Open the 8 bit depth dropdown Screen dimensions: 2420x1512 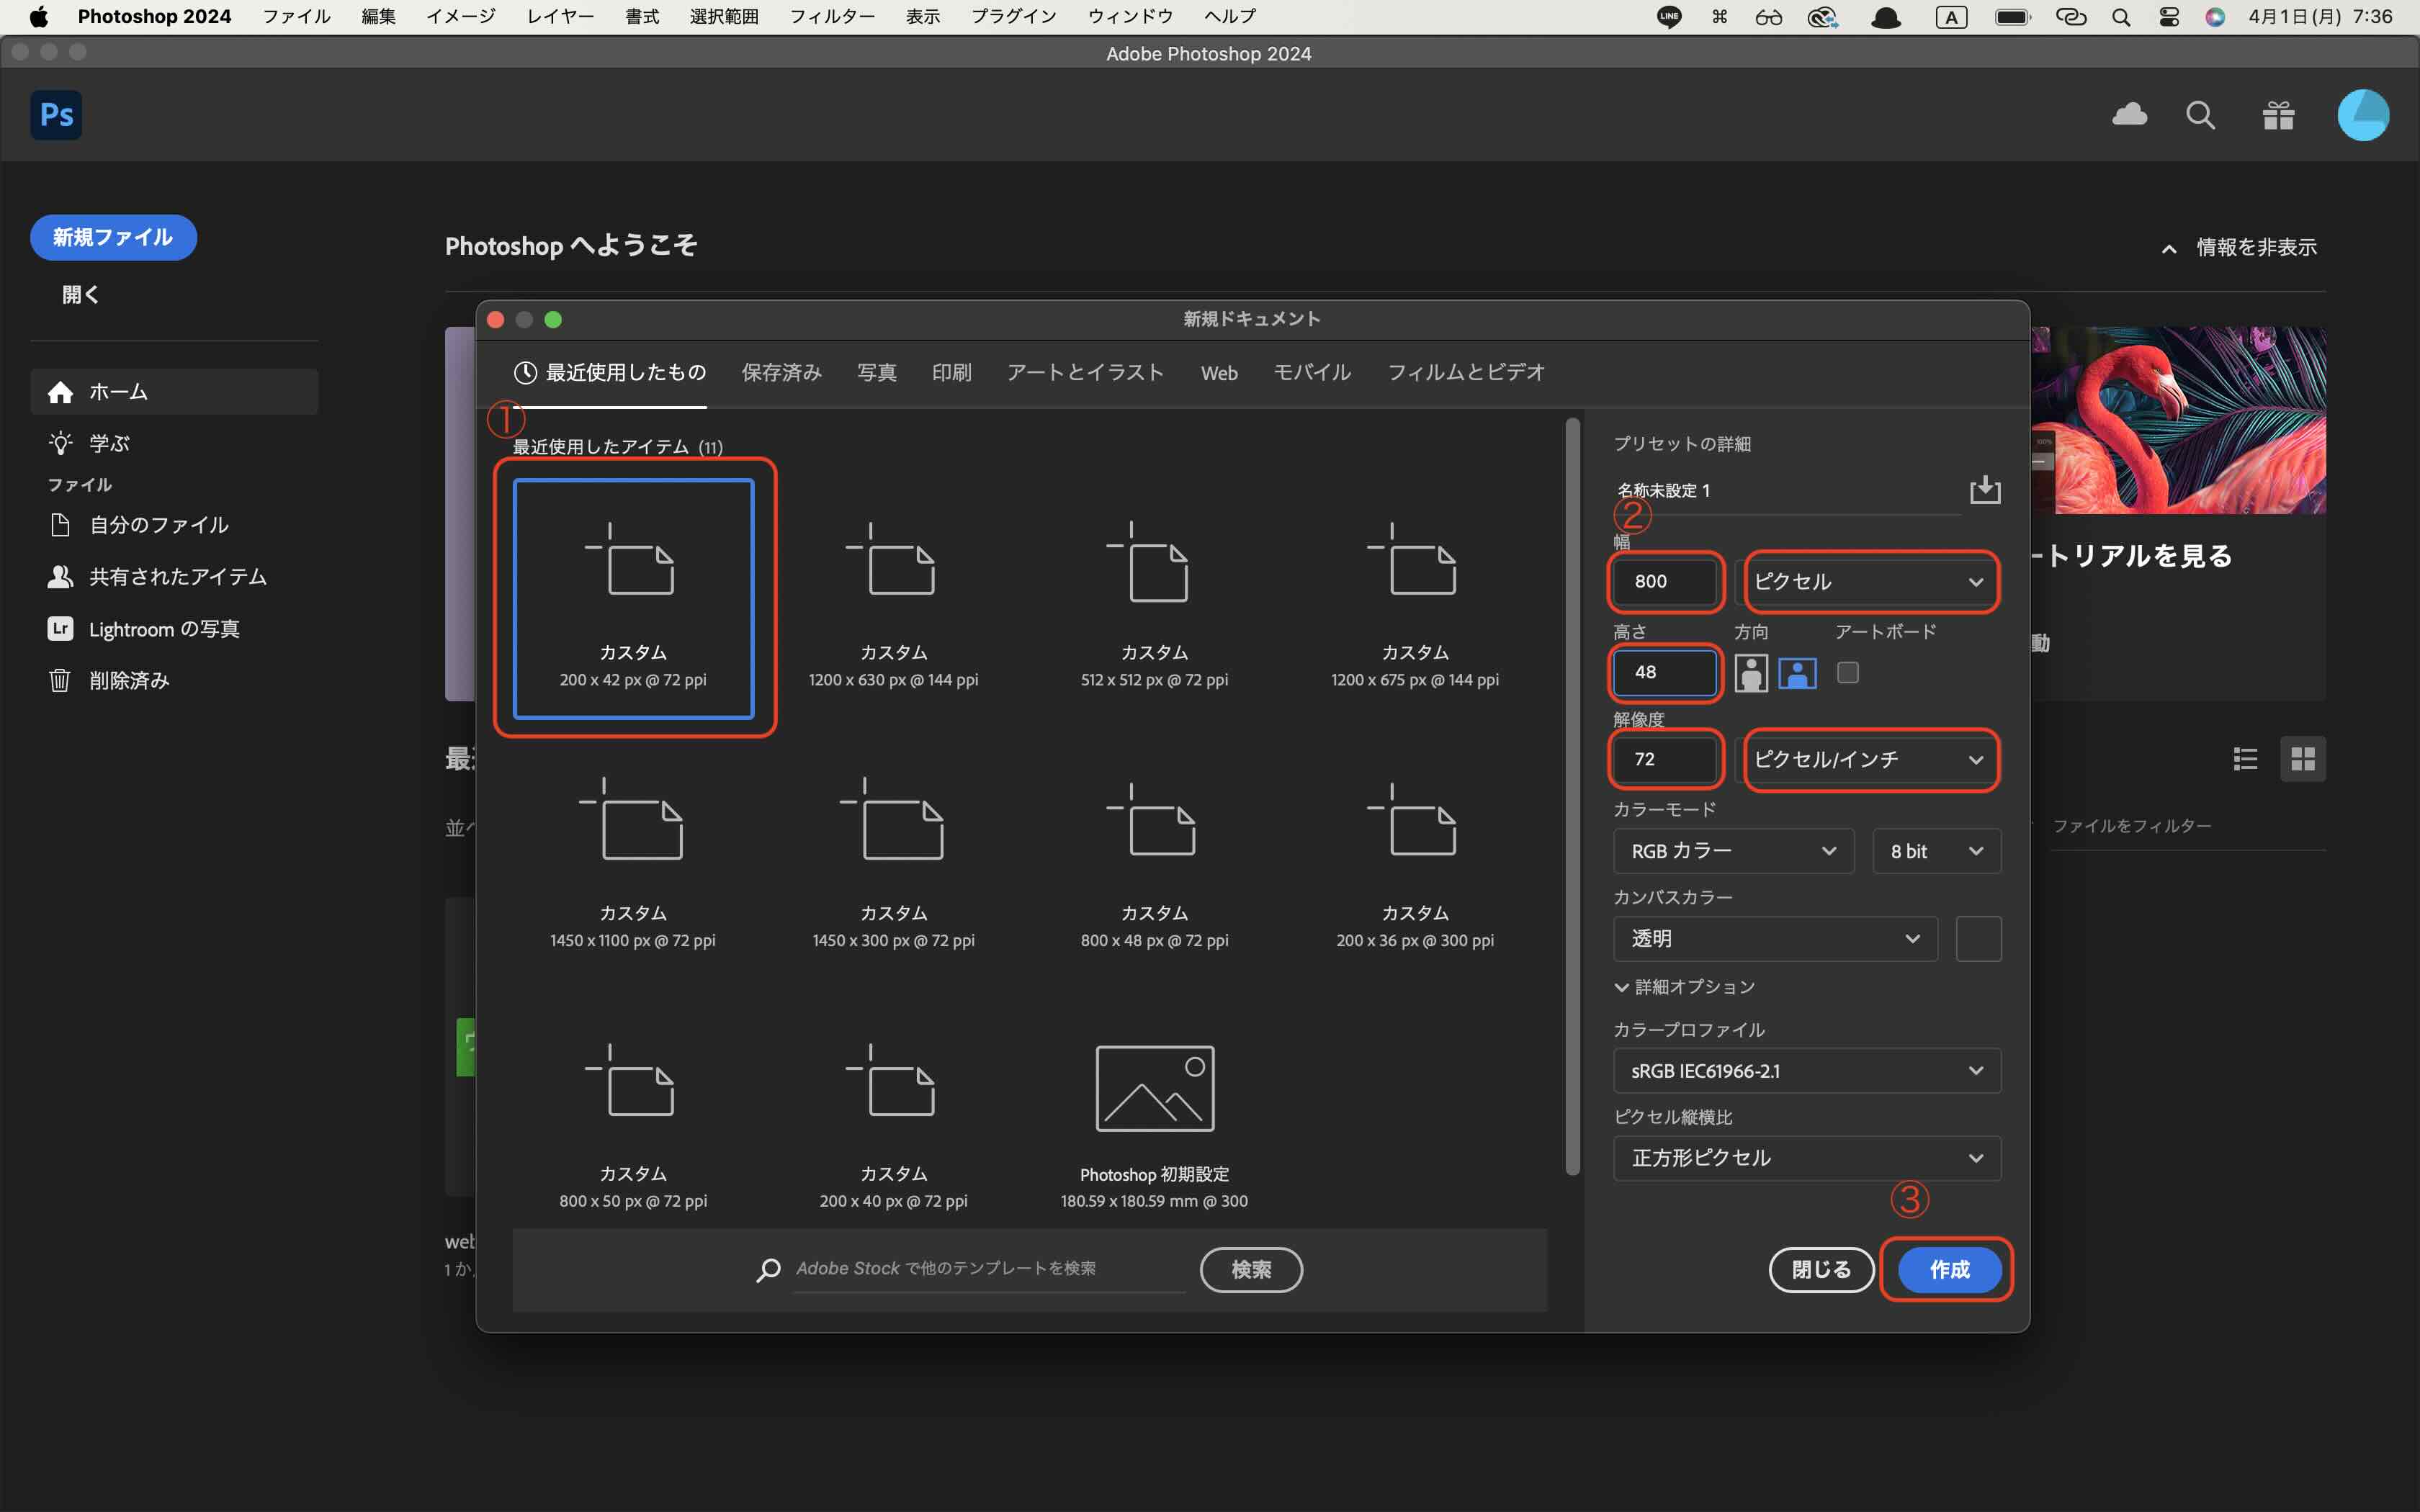click(1936, 851)
